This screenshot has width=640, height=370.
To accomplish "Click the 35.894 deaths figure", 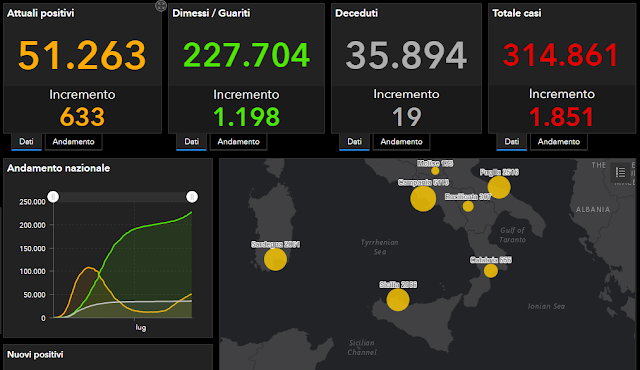I will 406,55.
